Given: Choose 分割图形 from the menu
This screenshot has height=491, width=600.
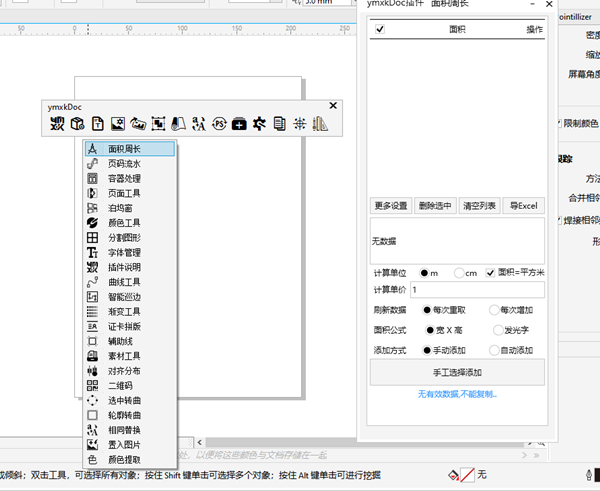Looking at the screenshot, I should 130,238.
